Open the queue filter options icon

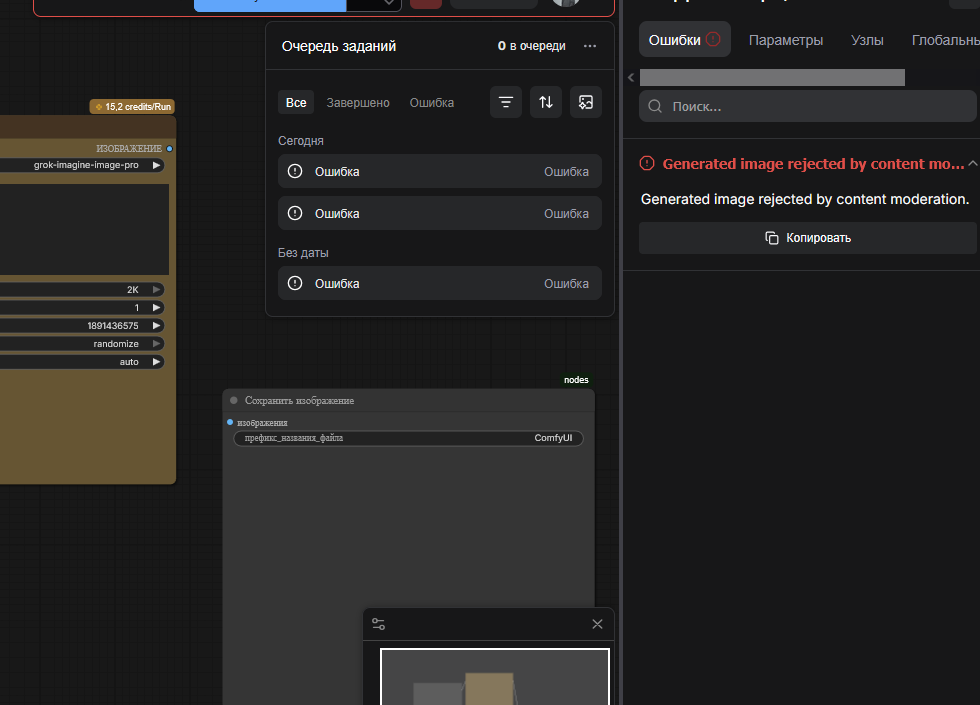[506, 102]
